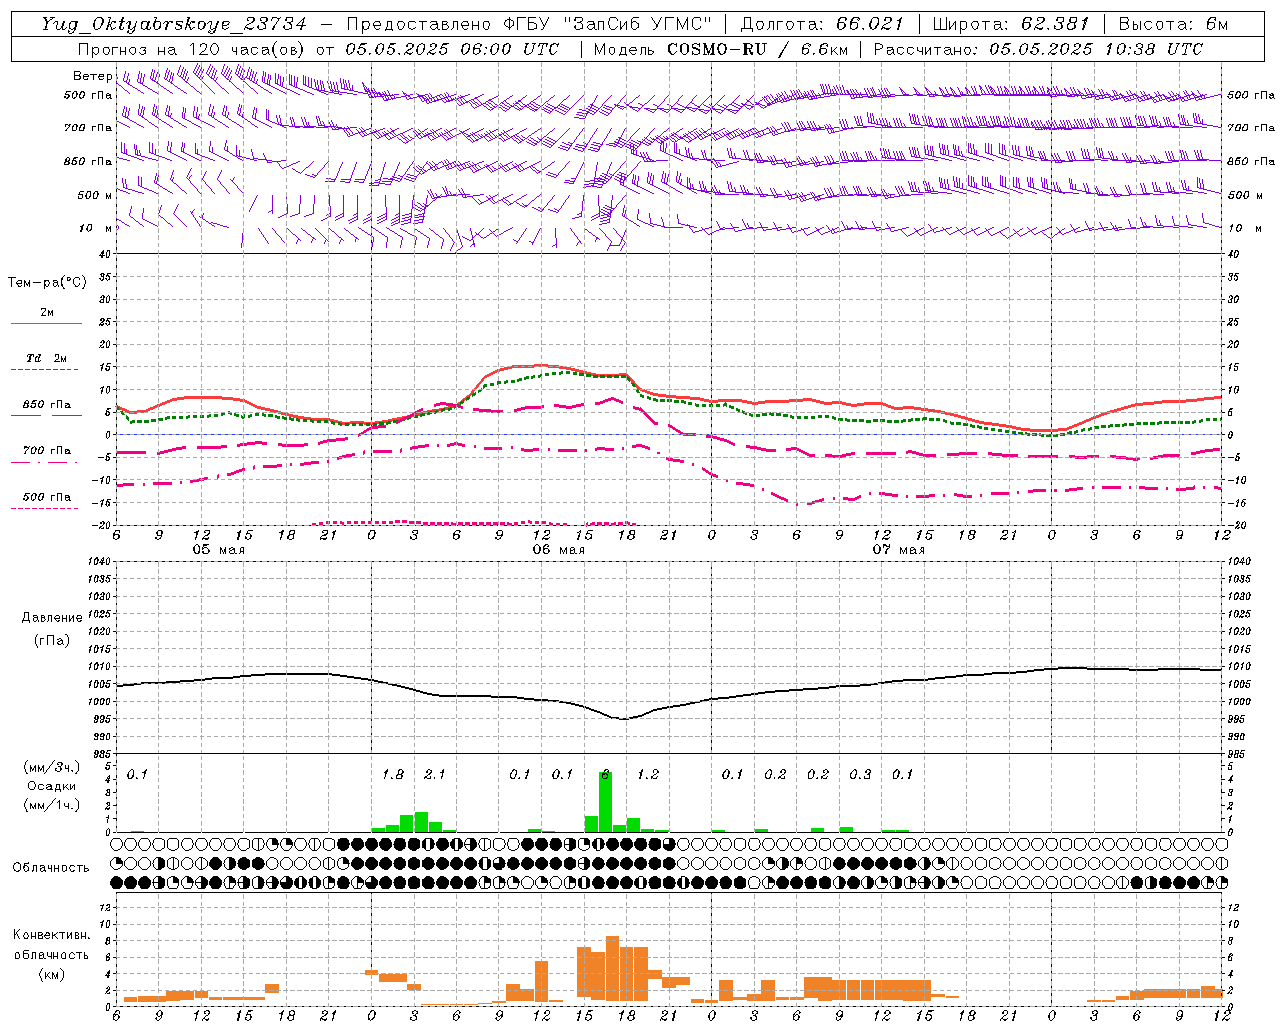
Task: Click the 07 мая date label
Action: tap(899, 550)
